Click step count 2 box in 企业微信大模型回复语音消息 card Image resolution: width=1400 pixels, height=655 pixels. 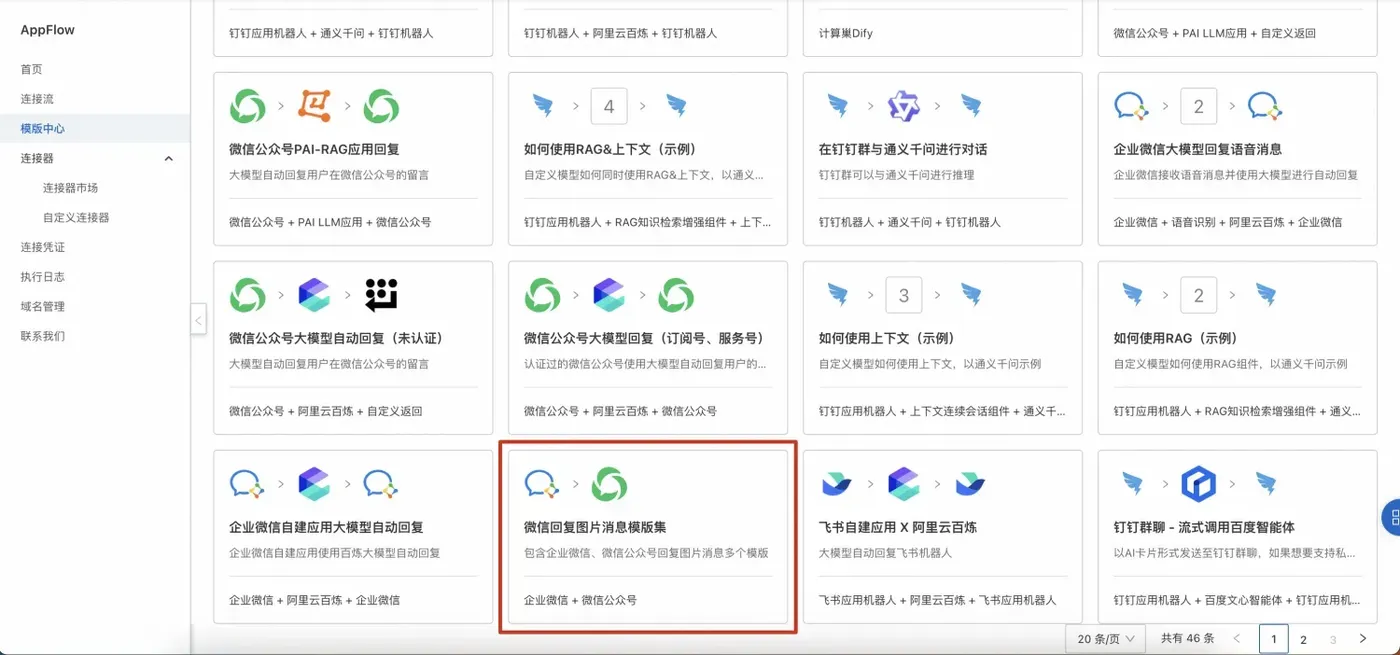[1199, 106]
